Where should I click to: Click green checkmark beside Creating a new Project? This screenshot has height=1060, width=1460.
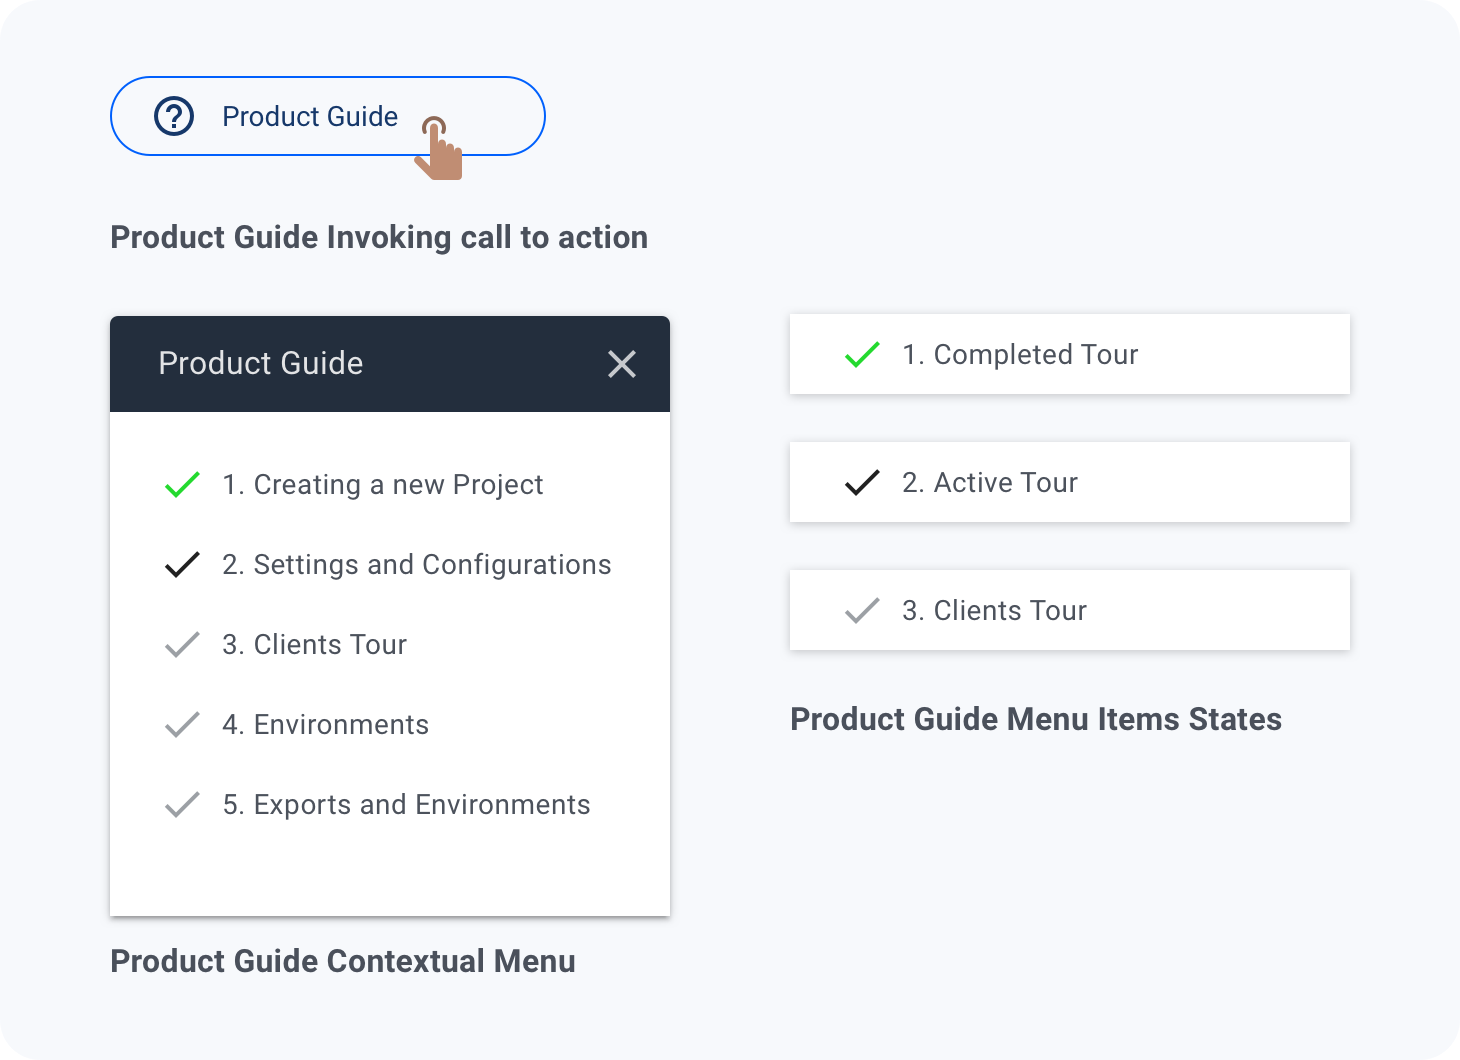click(x=182, y=485)
